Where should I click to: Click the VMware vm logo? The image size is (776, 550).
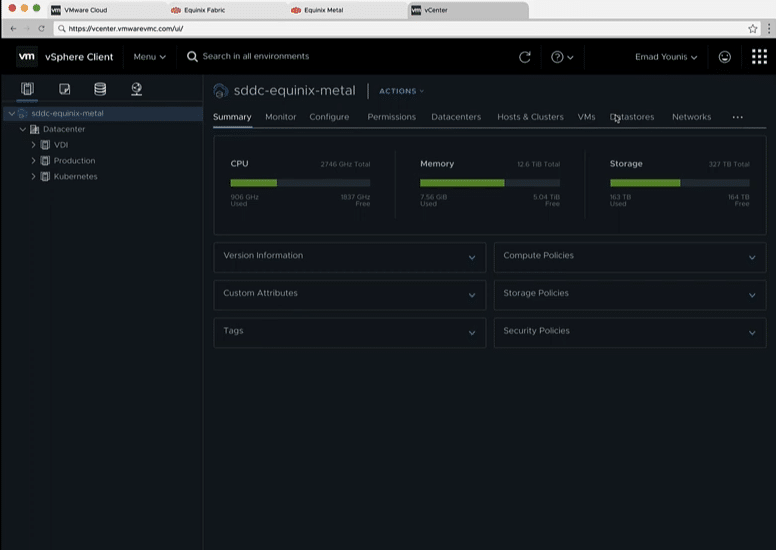pos(27,56)
